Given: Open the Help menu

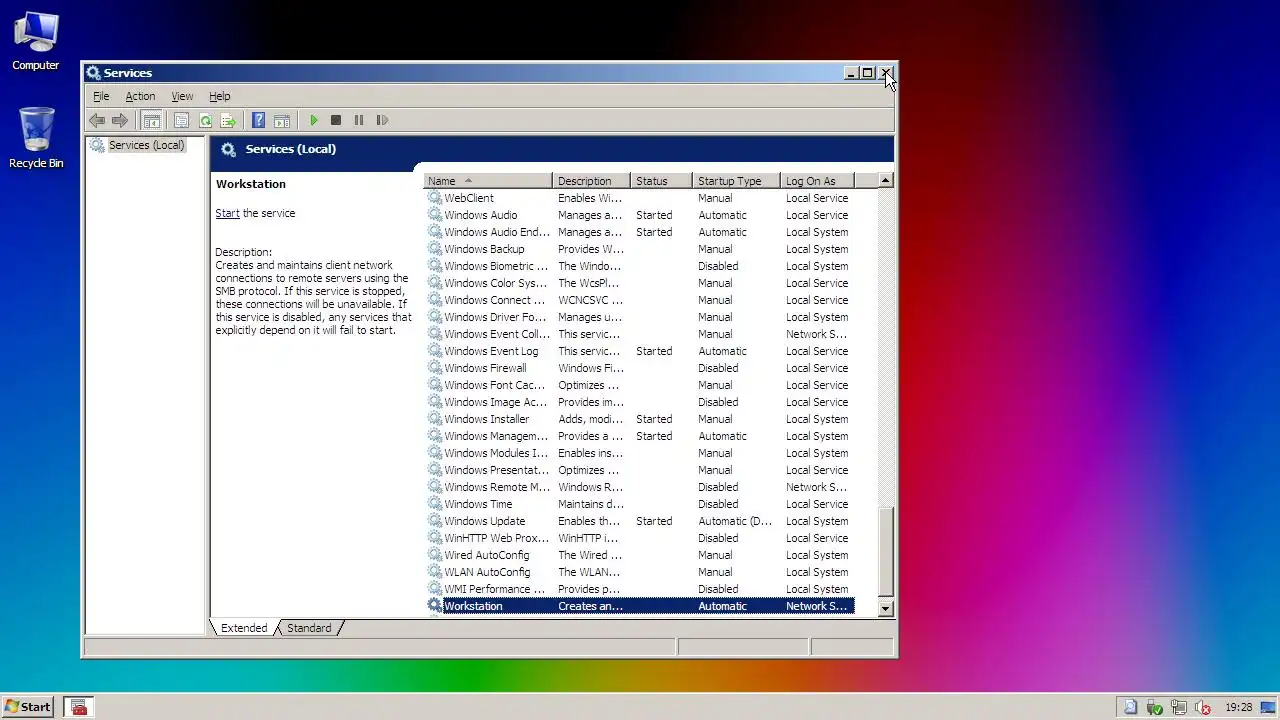Looking at the screenshot, I should 219,96.
